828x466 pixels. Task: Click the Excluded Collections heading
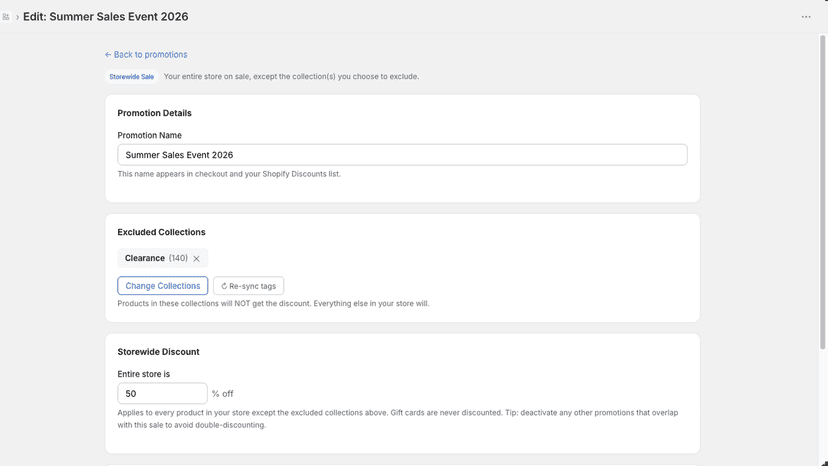(x=161, y=232)
